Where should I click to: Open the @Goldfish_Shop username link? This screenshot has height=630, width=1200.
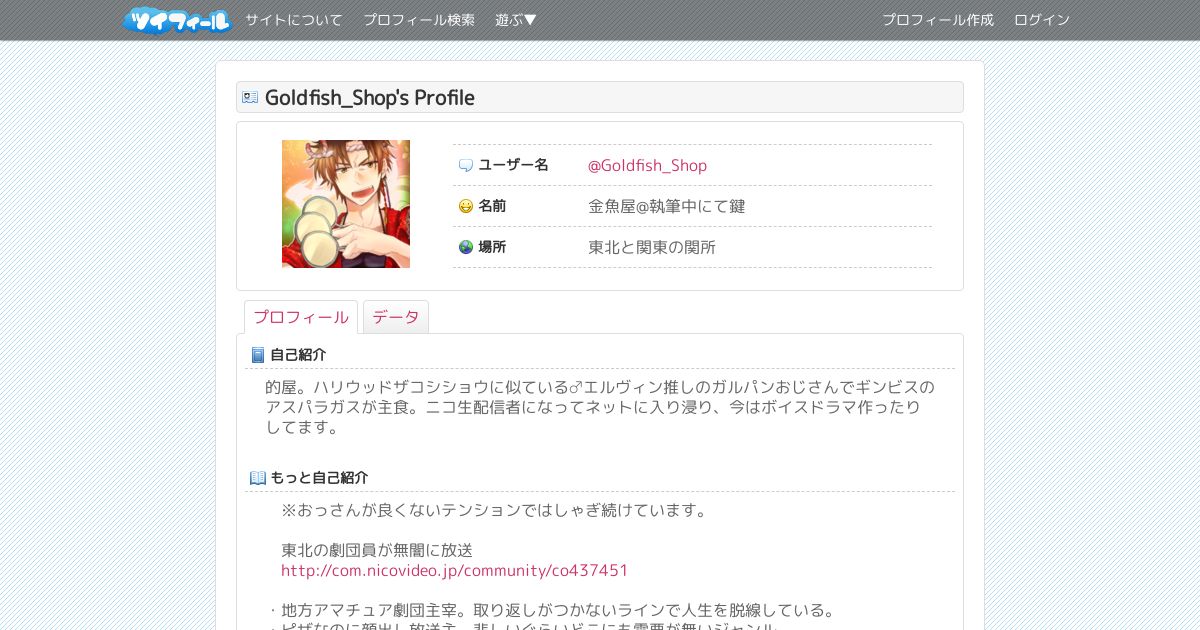pyautogui.click(x=647, y=165)
